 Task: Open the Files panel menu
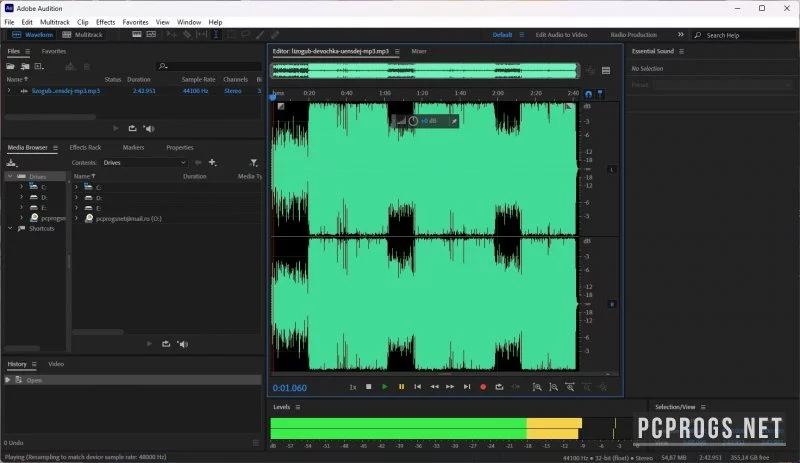pyautogui.click(x=28, y=52)
